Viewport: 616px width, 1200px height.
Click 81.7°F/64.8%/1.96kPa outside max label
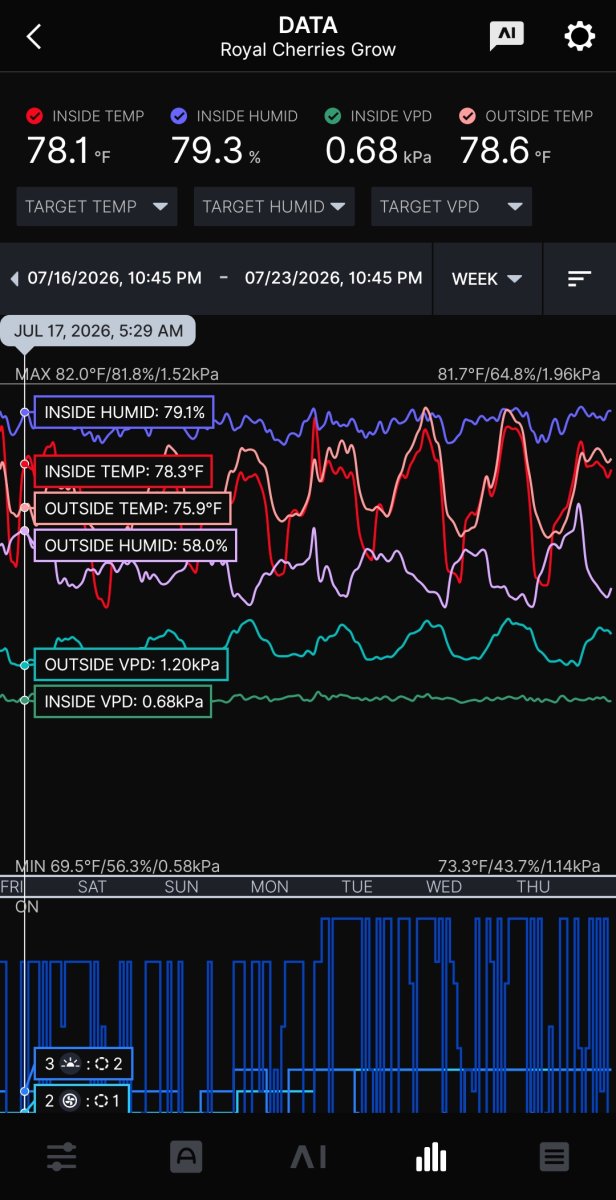coord(519,374)
